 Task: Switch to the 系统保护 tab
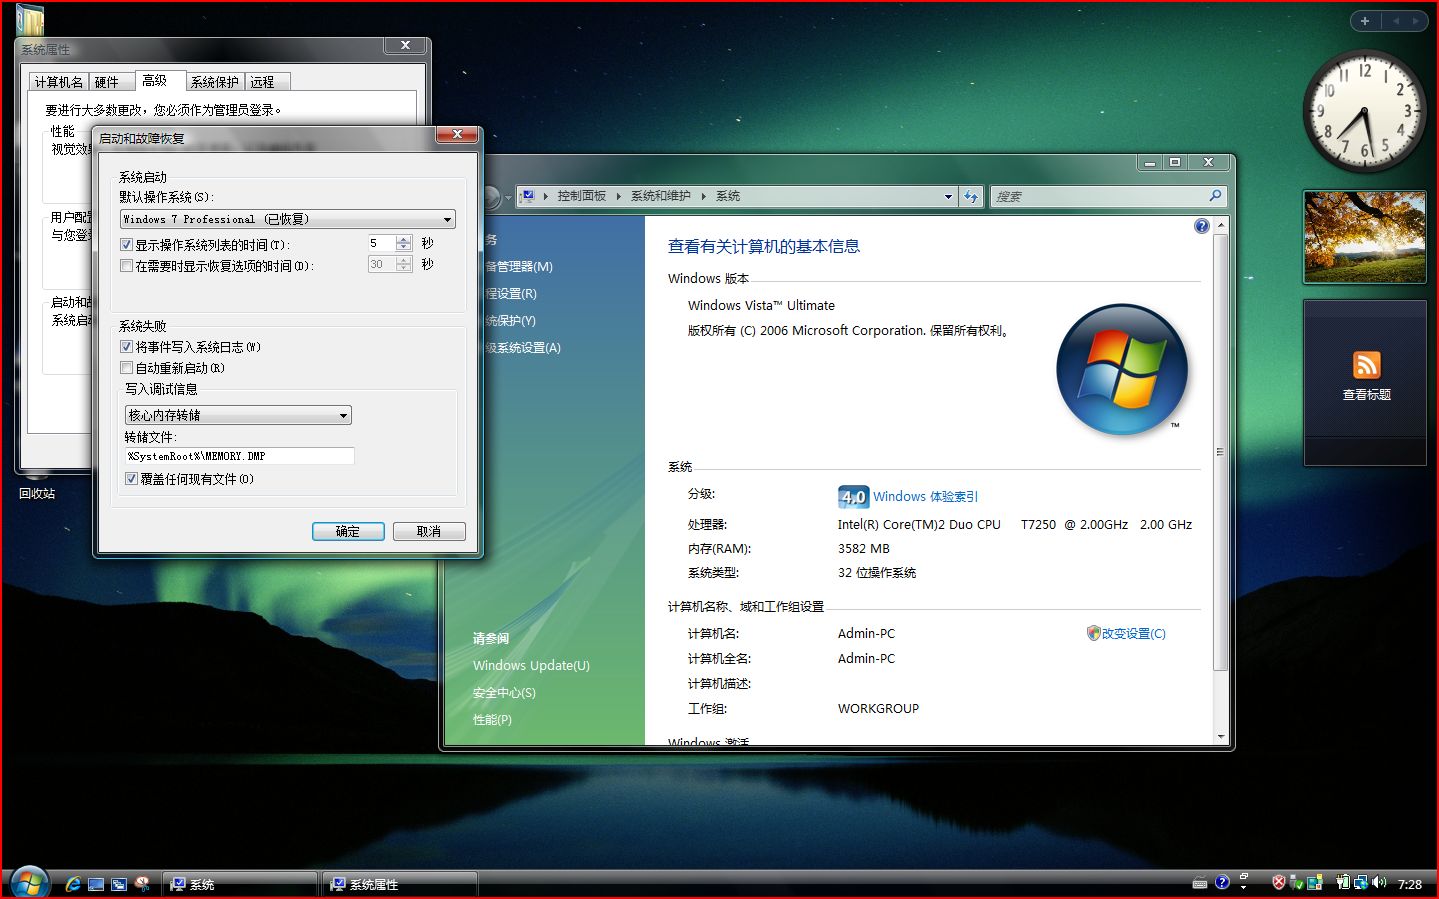click(213, 81)
